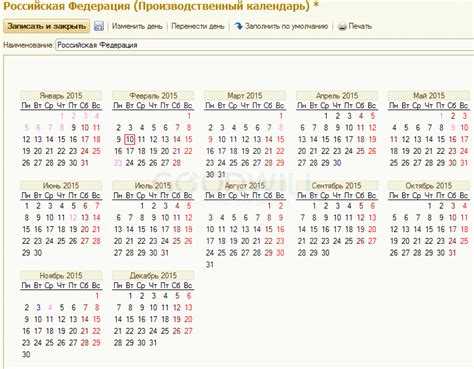Select day 31 in January 2015
Screen dimensions: 474x369
85,163
